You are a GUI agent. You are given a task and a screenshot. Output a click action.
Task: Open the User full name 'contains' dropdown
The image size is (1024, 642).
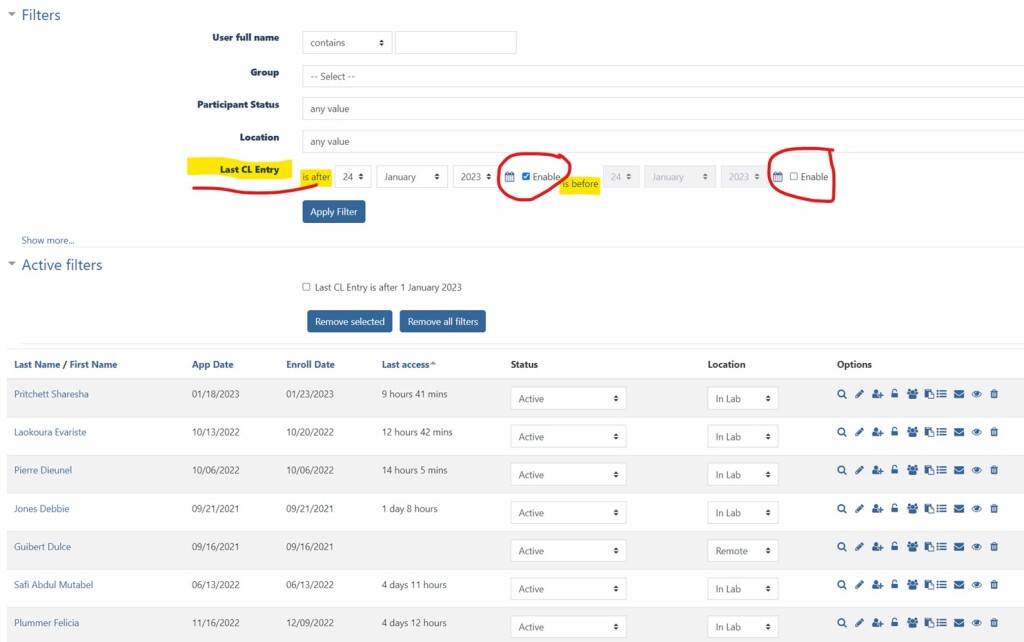tap(347, 43)
